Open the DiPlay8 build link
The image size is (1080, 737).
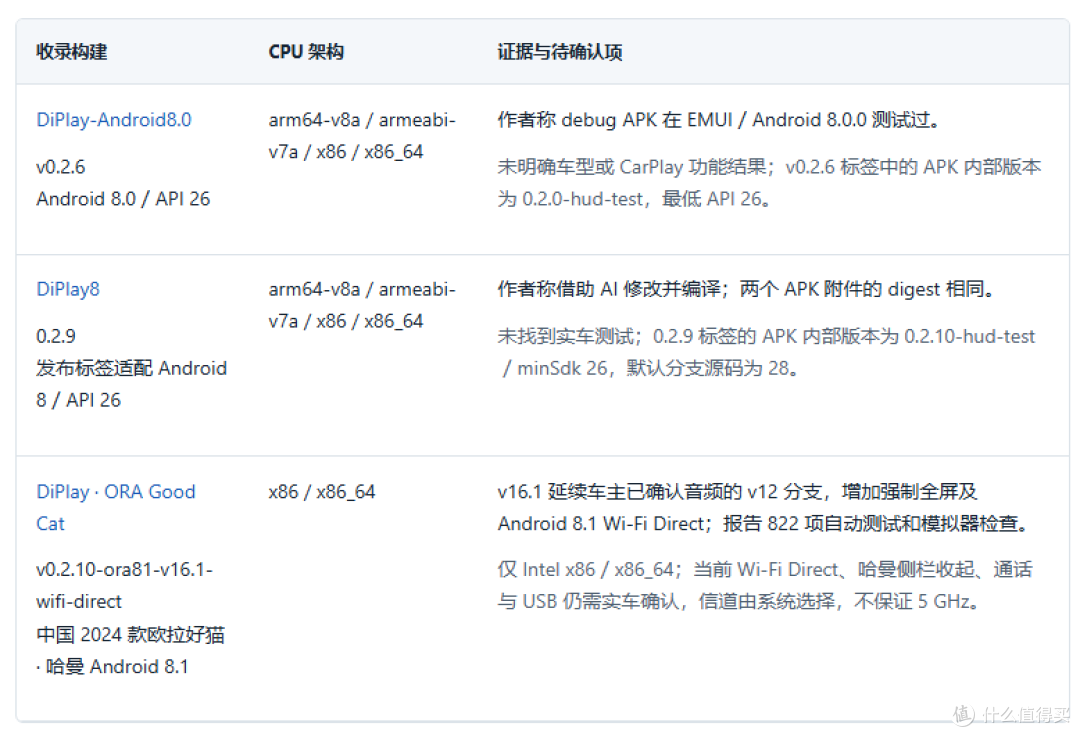click(x=68, y=289)
